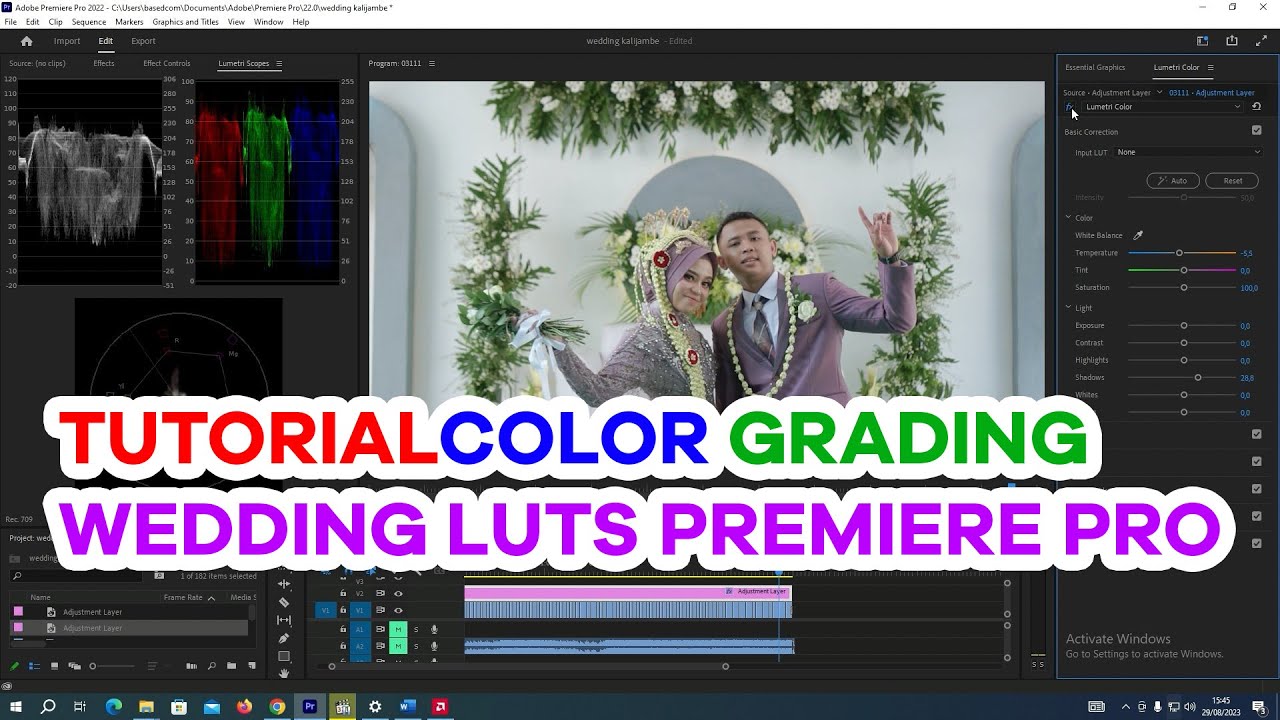1280x720 pixels.
Task: Open the Markers menu
Action: pyautogui.click(x=129, y=22)
